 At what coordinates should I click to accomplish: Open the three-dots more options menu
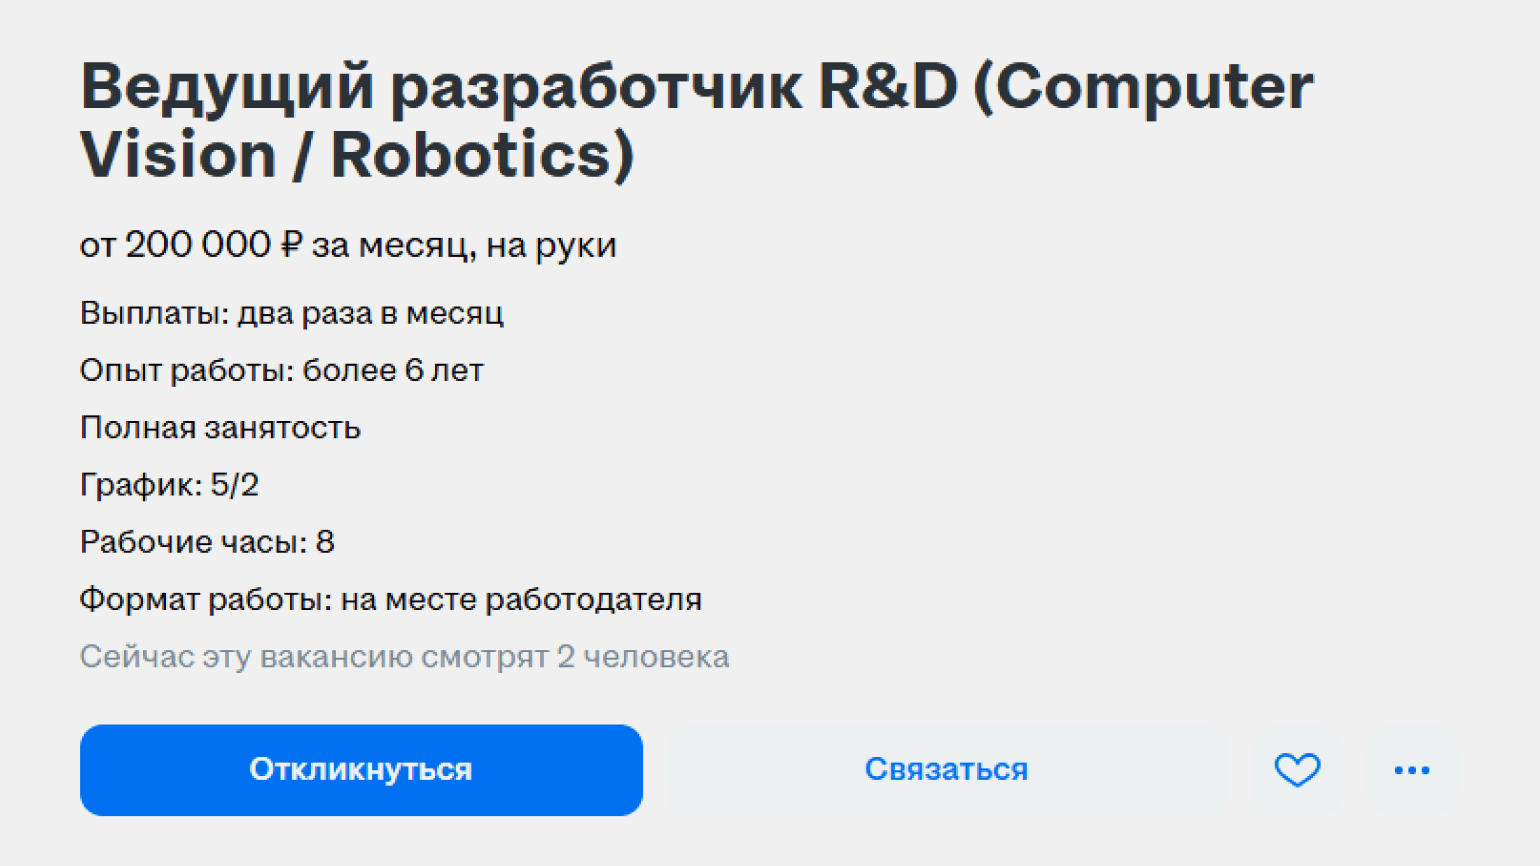pyautogui.click(x=1411, y=770)
